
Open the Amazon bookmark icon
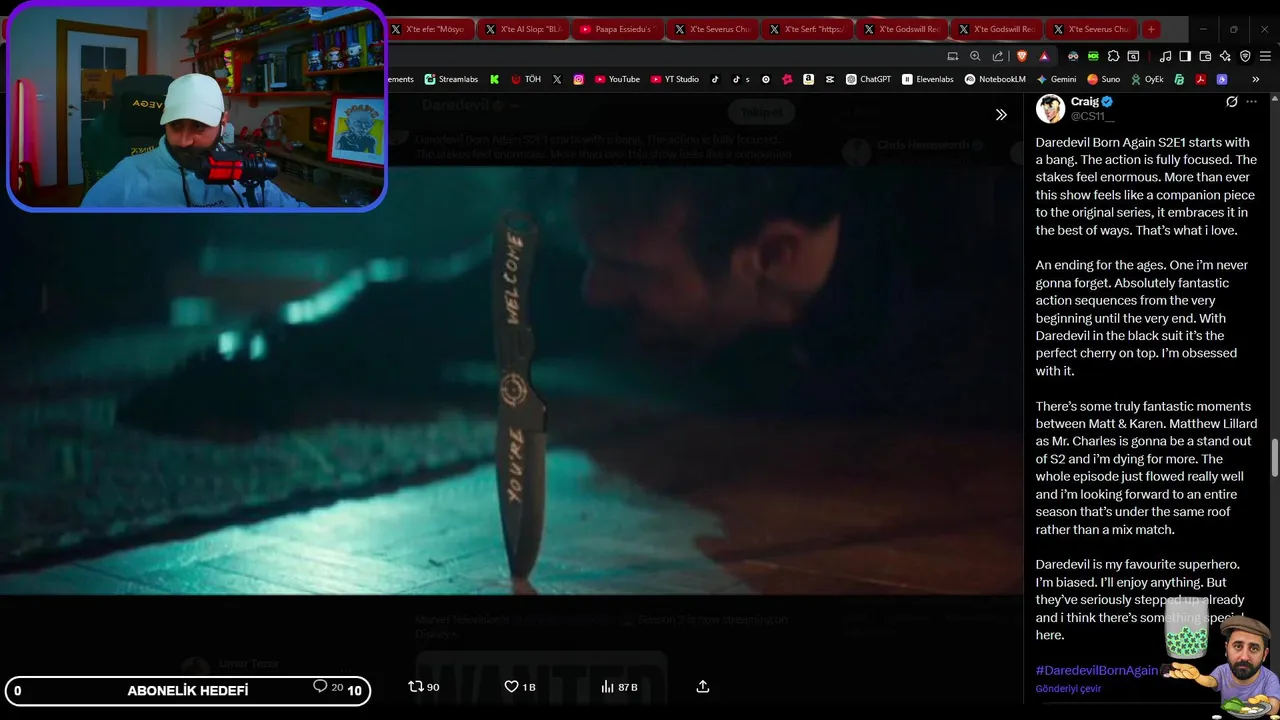pos(808,79)
